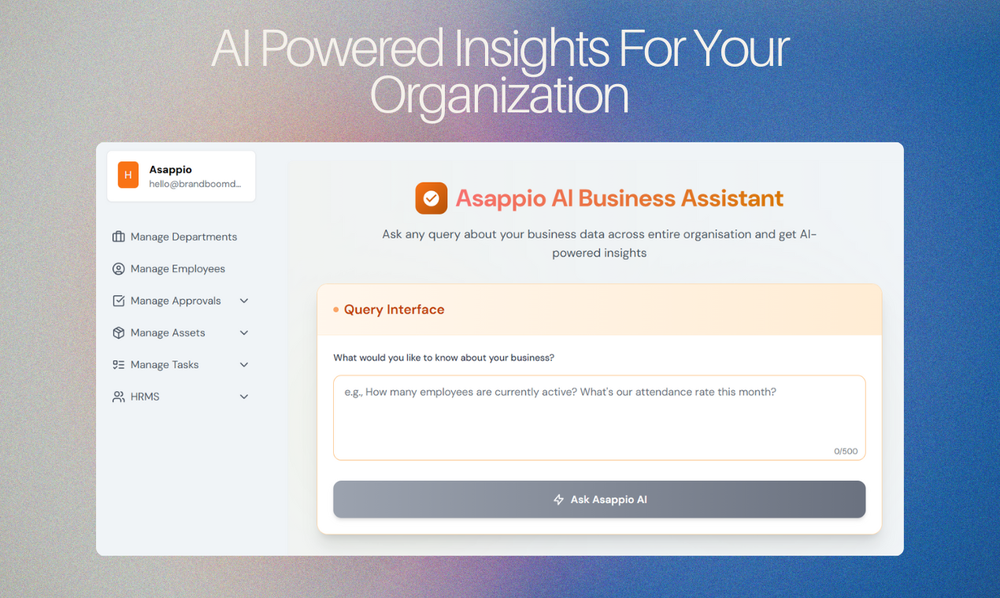
Task: Expand the Manage Assets dropdown
Action: 244,332
